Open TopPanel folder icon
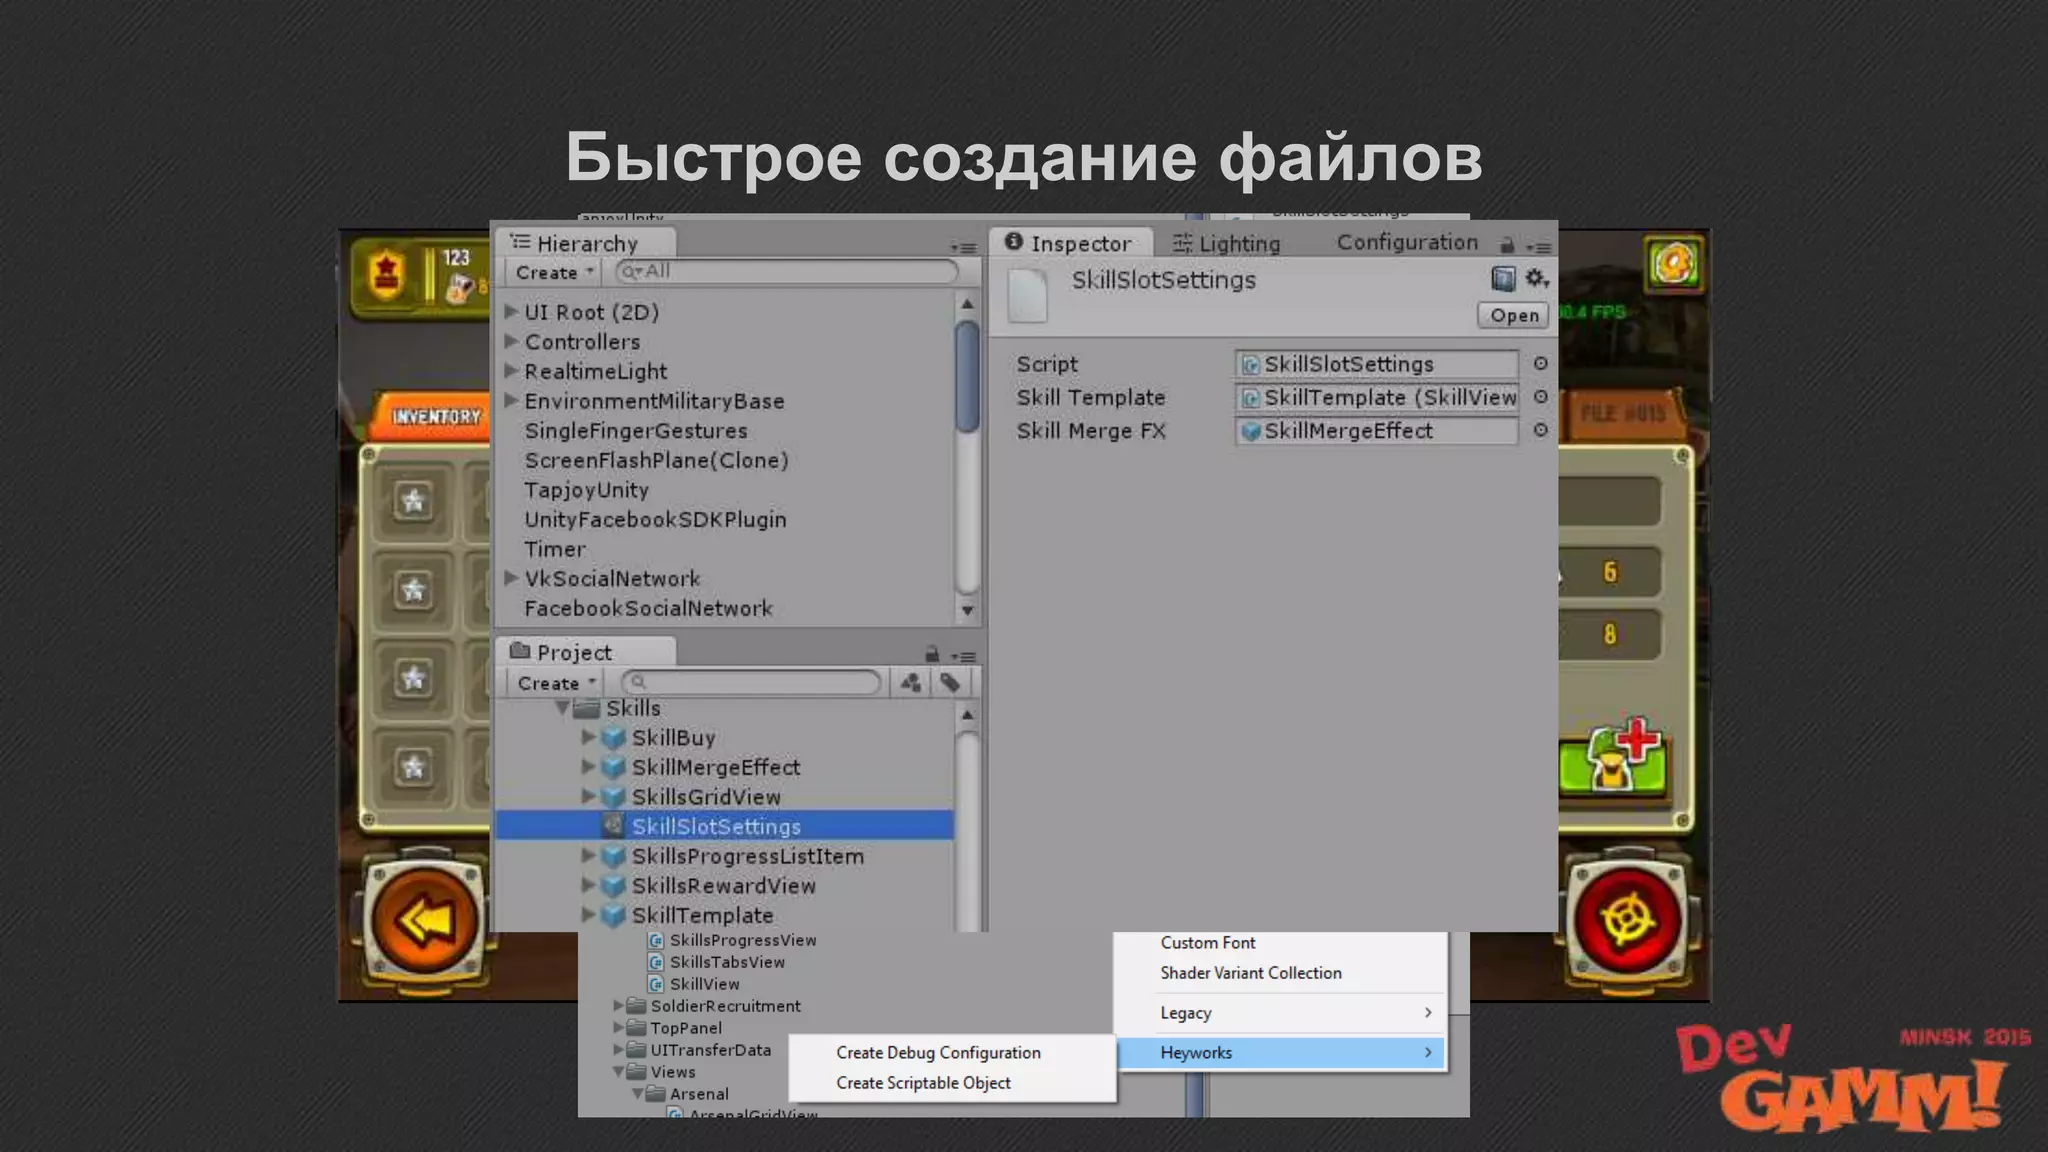 click(637, 1028)
